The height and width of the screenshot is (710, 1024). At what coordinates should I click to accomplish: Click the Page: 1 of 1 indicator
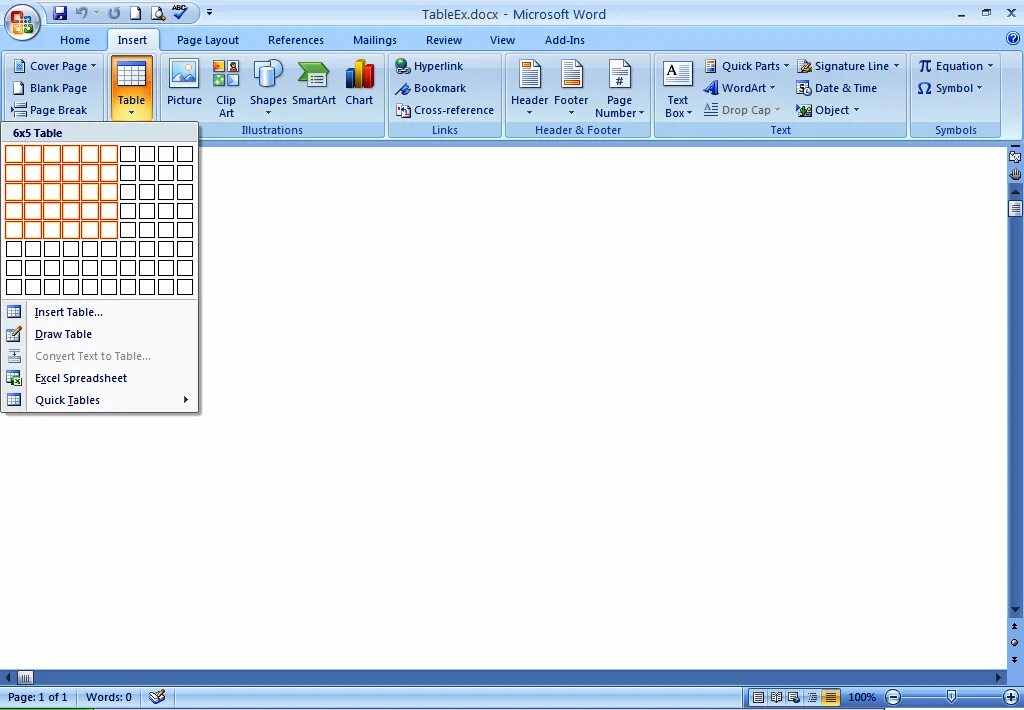(38, 697)
